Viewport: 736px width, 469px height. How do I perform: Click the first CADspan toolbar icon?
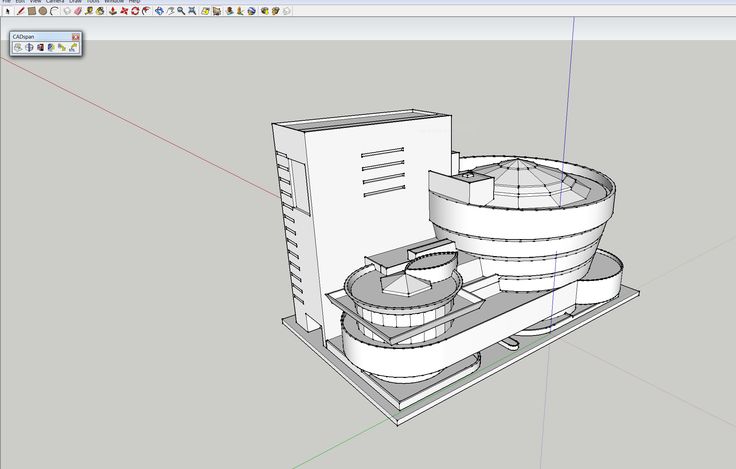[x=17, y=47]
